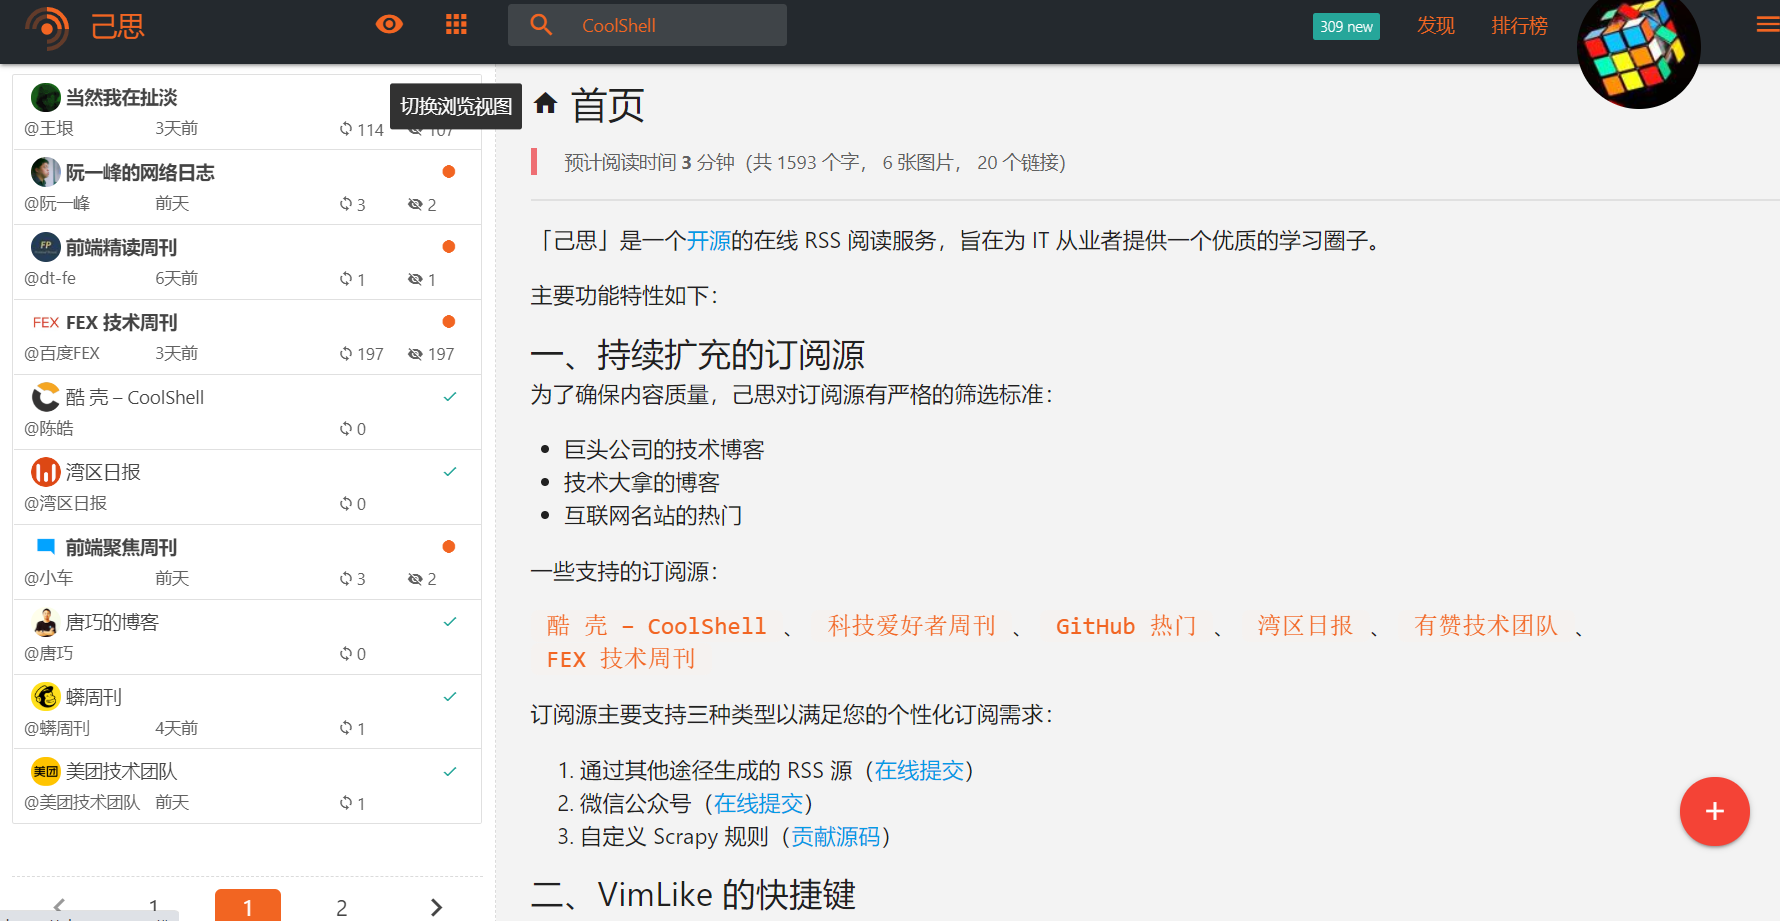The width and height of the screenshot is (1780, 921).
Task: Click the 美团 yellow logo icon in list
Action: 45,771
